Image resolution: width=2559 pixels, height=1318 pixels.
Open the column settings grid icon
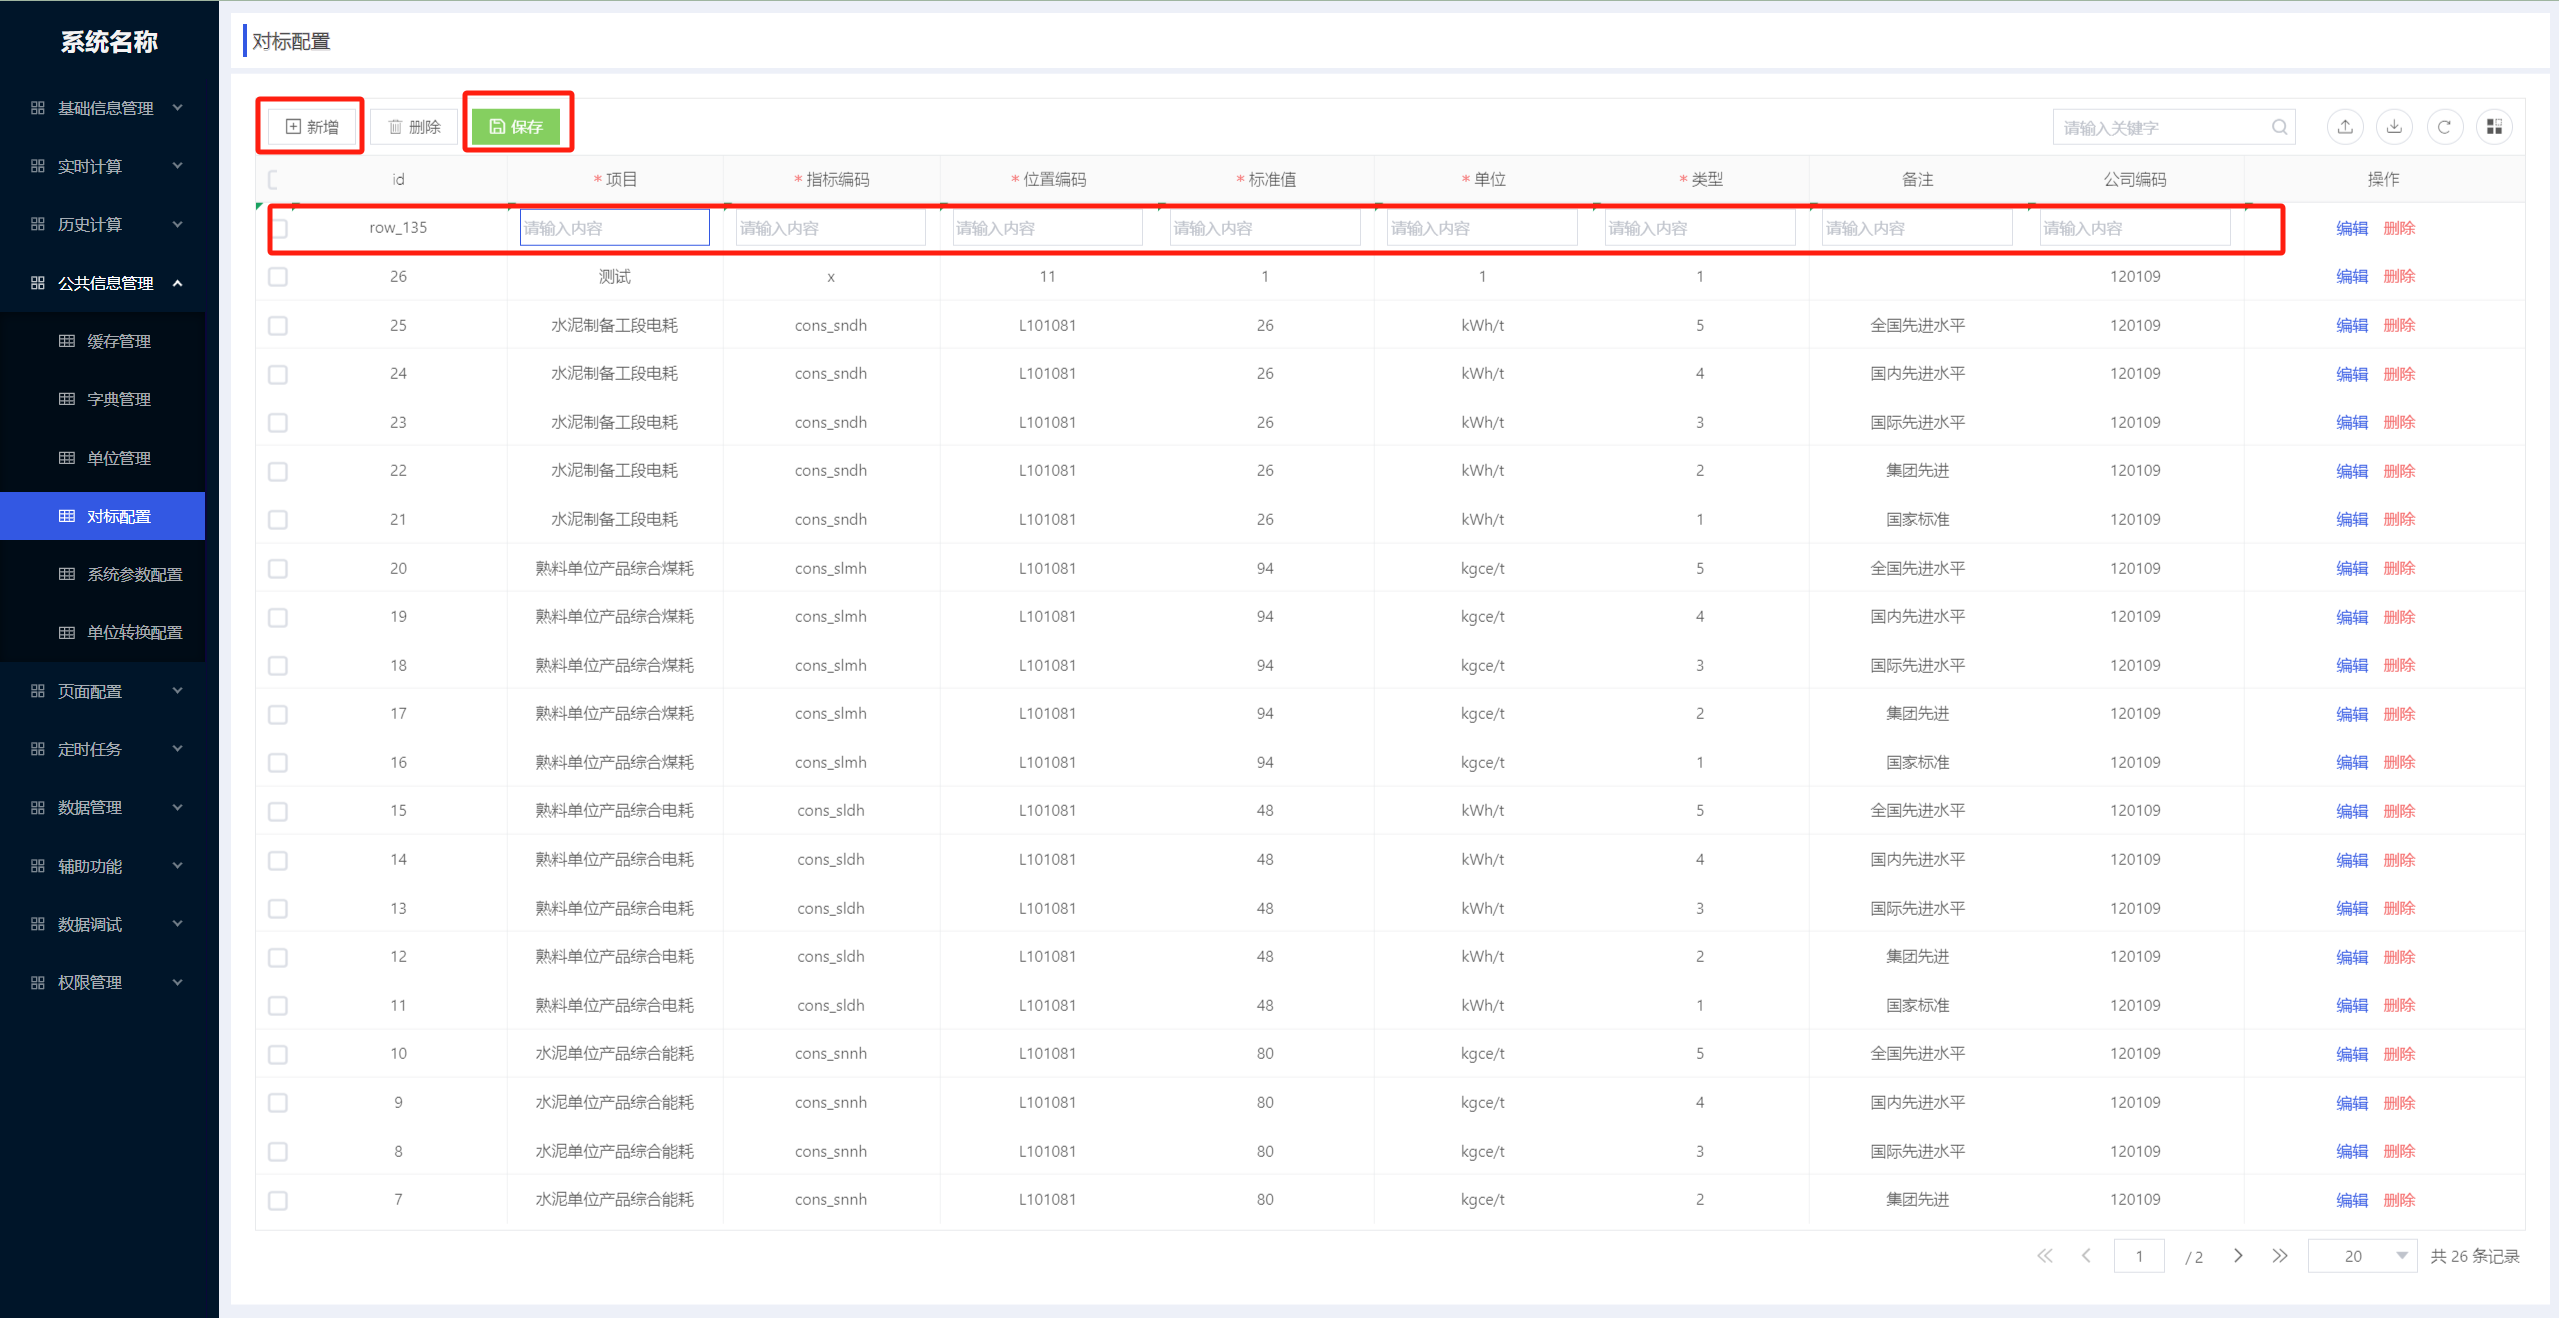pos(2494,127)
